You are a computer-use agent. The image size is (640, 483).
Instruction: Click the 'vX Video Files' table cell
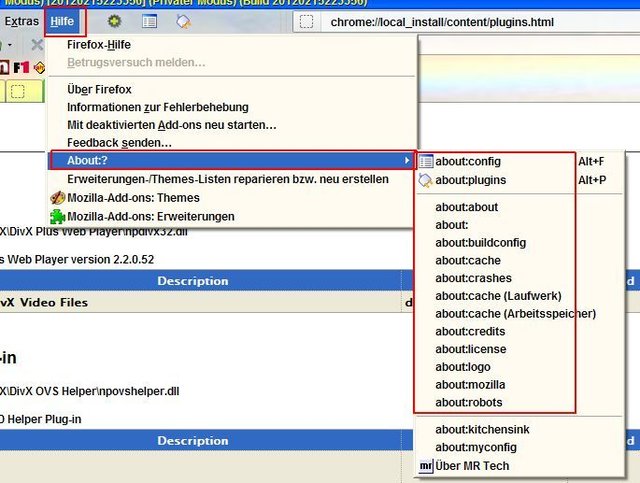200,302
